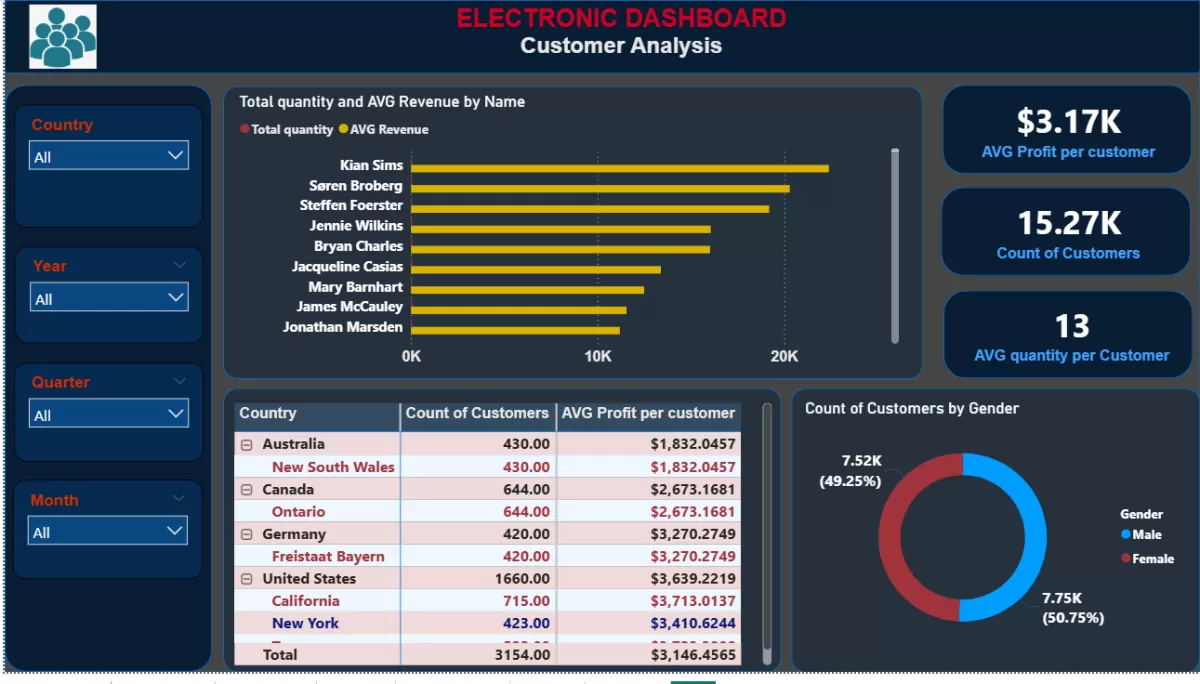
Task: Select the New South Wales row
Action: coord(488,467)
